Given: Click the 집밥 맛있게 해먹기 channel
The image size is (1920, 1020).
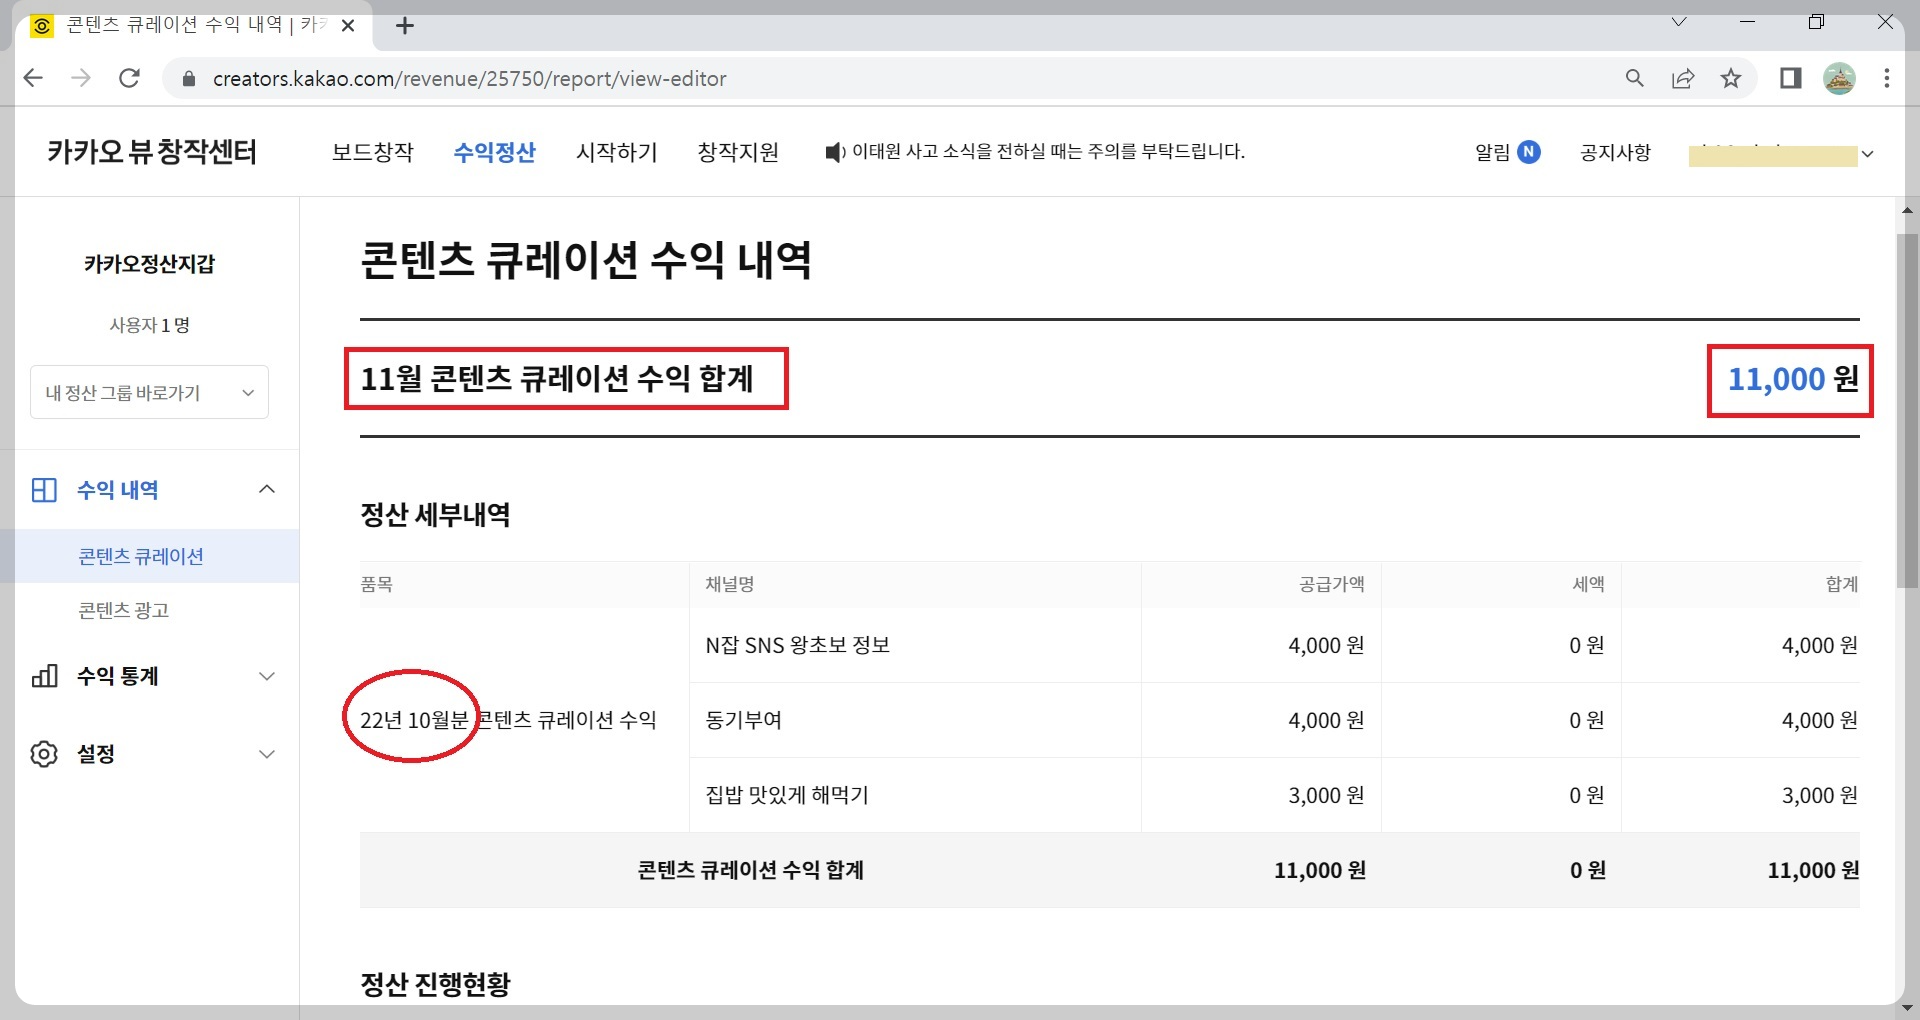Looking at the screenshot, I should [x=787, y=795].
